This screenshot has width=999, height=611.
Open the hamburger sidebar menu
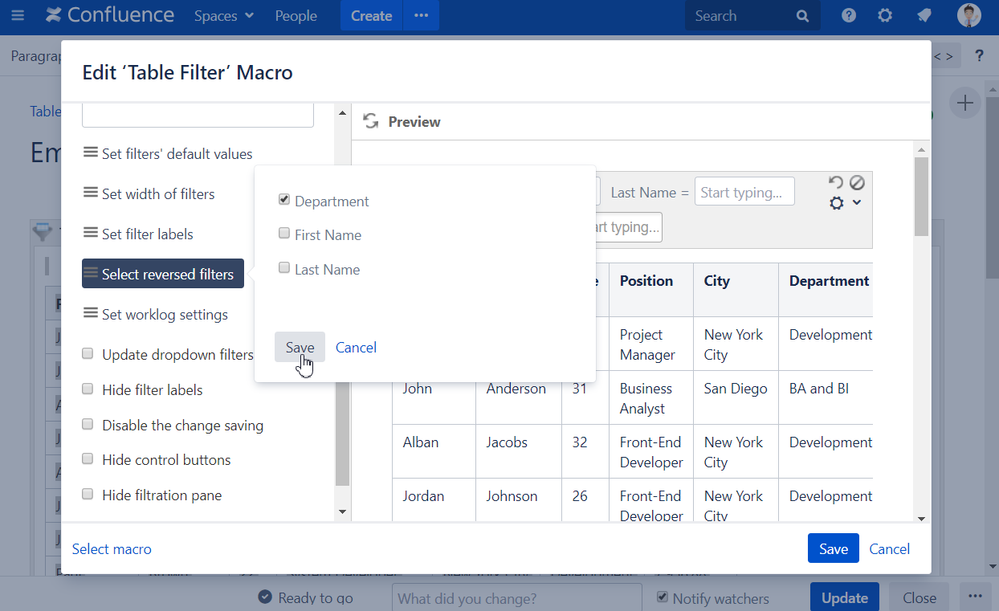[17, 15]
